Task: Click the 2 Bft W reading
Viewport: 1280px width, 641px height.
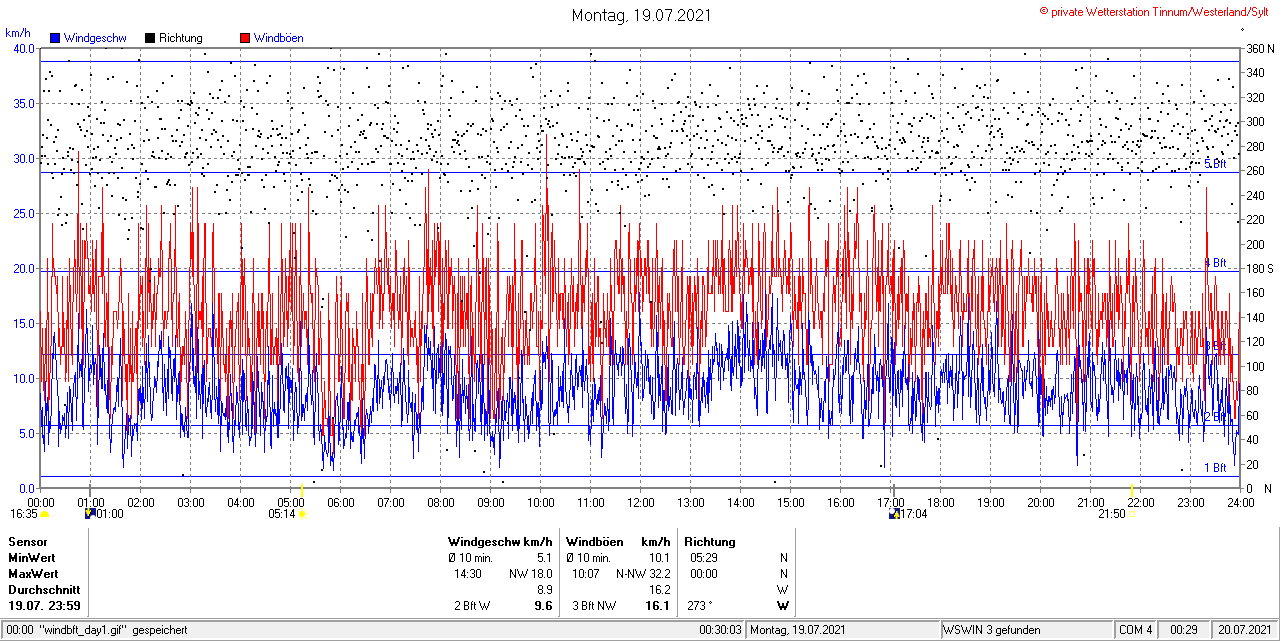Action: (472, 606)
